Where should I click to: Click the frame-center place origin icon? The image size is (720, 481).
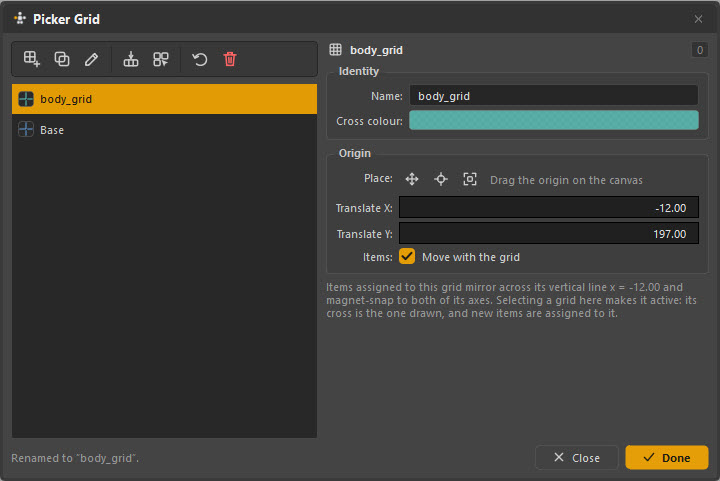tap(470, 179)
